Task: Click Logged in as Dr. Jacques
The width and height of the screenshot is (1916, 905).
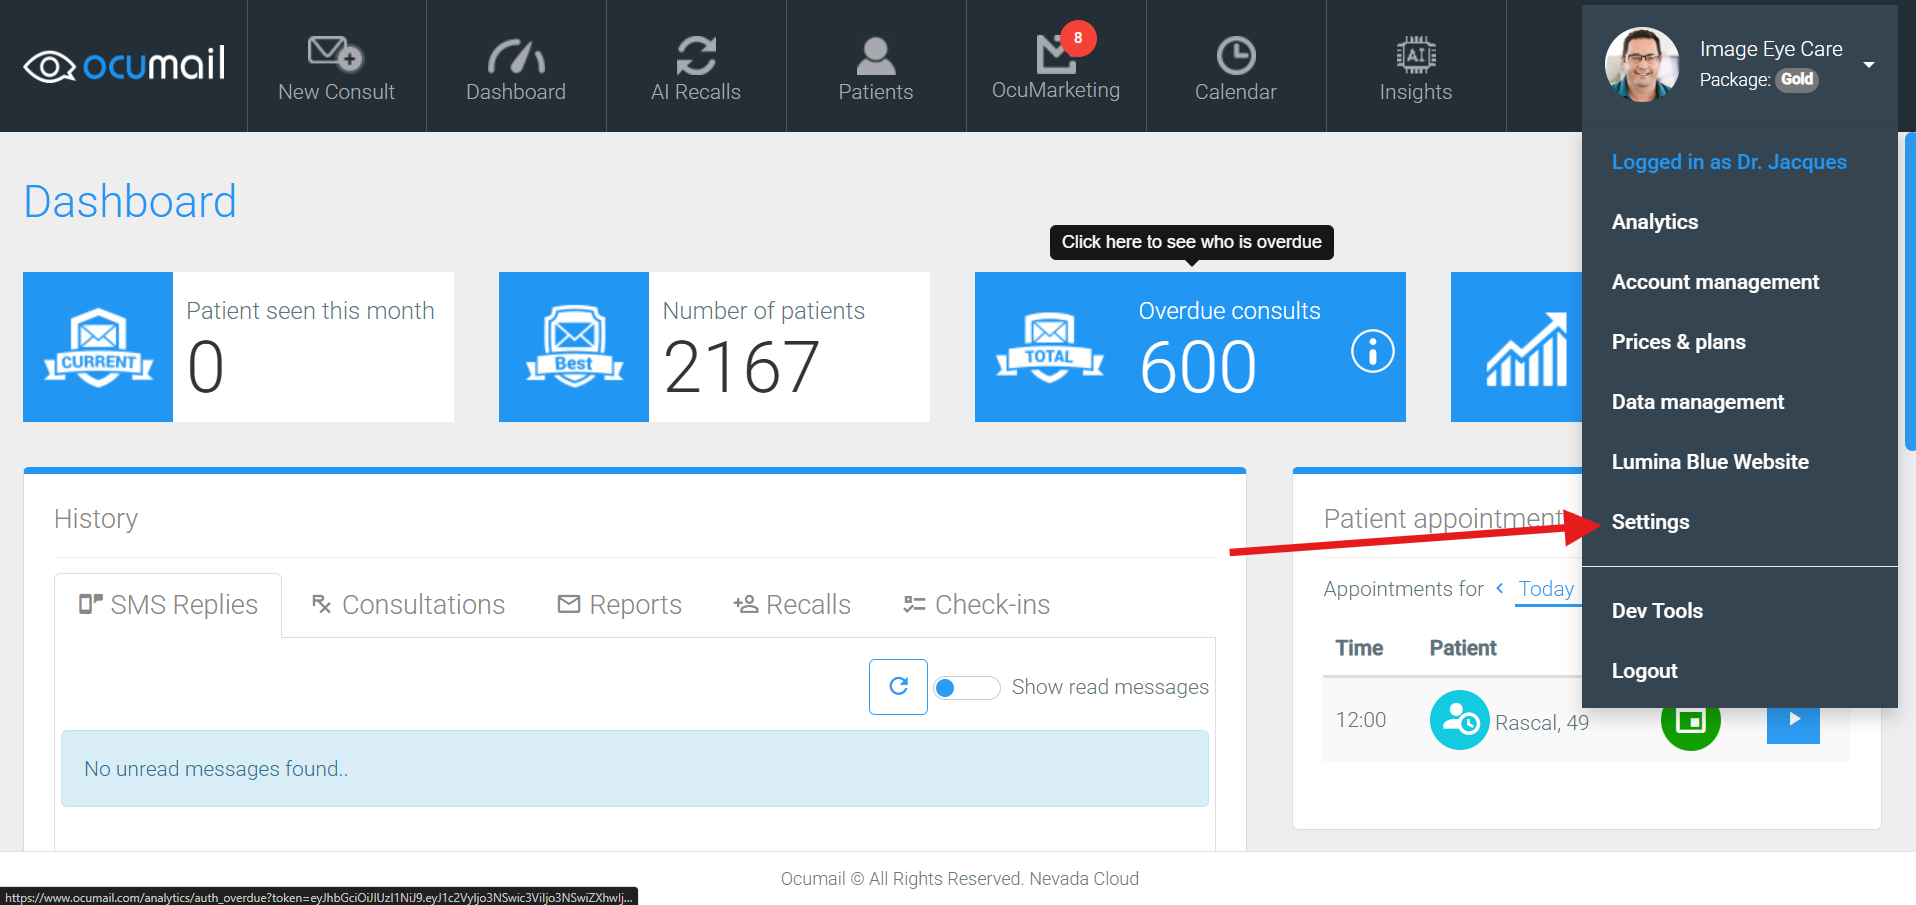Action: [x=1729, y=162]
